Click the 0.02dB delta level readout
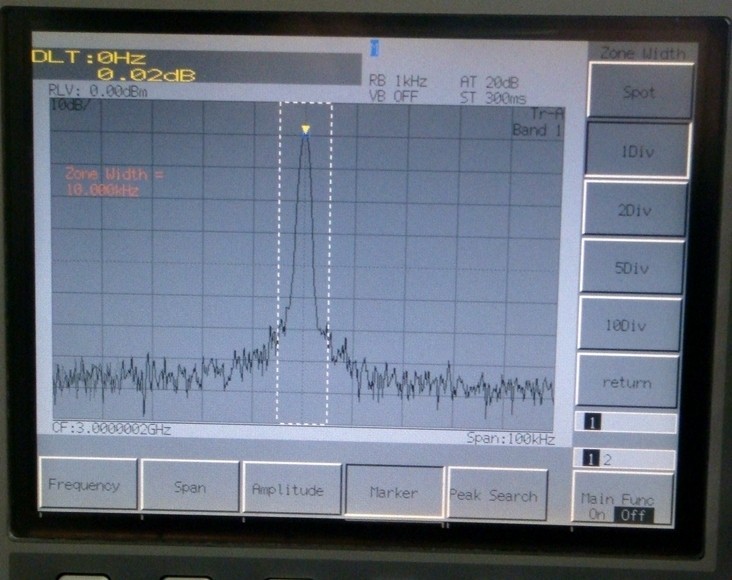The height and width of the screenshot is (580, 732). [x=146, y=75]
